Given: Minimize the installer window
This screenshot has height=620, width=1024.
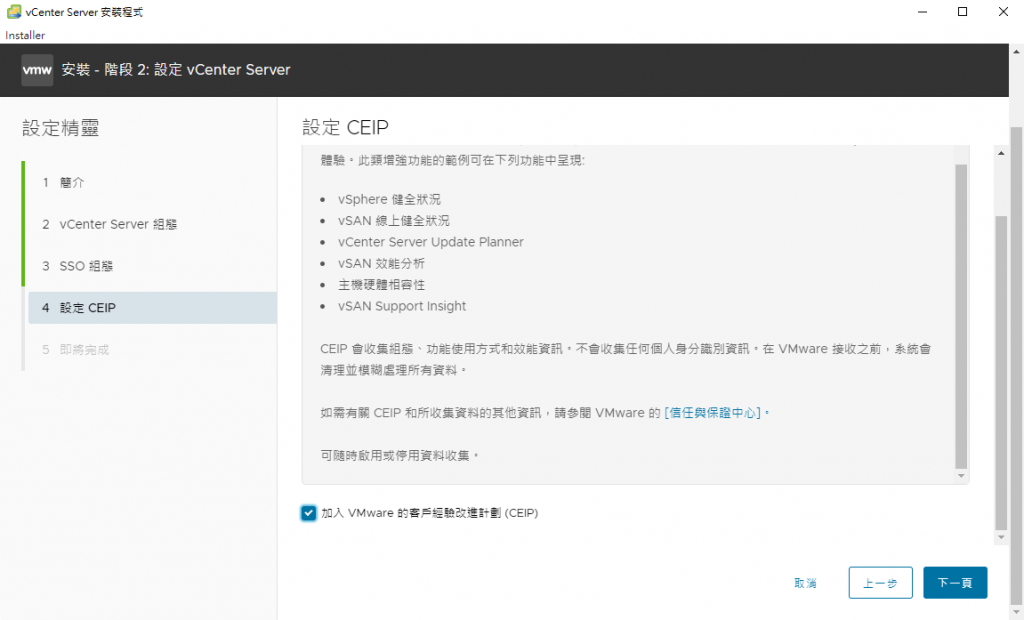Looking at the screenshot, I should pos(922,12).
